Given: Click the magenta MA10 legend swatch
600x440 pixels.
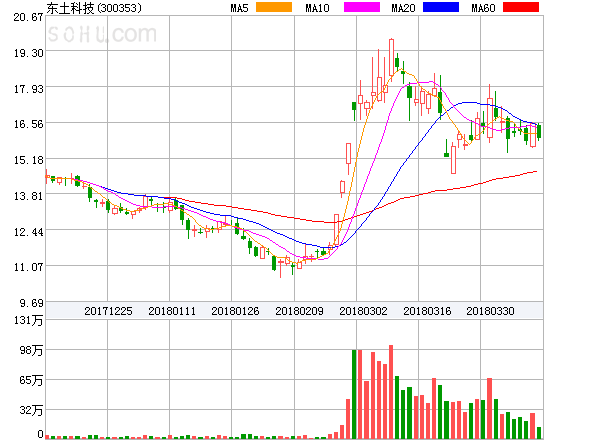Looking at the screenshot, I should click(362, 7).
